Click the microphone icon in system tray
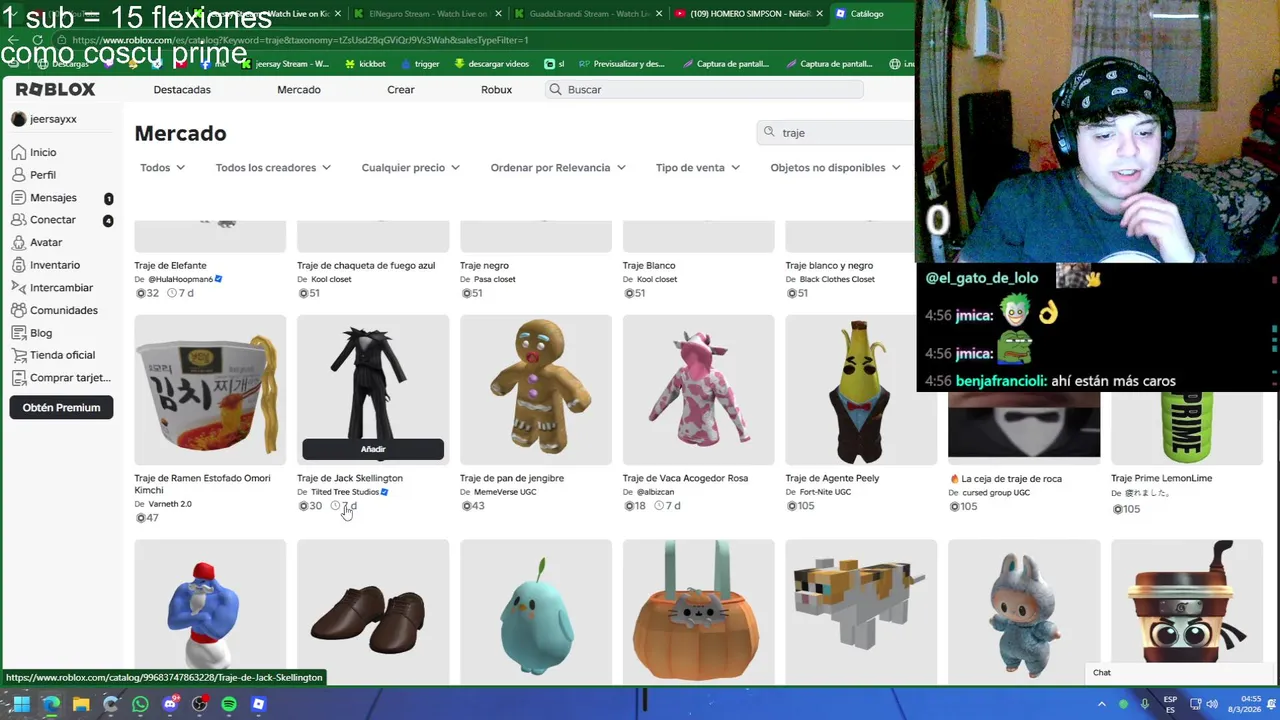 pos(1145,704)
